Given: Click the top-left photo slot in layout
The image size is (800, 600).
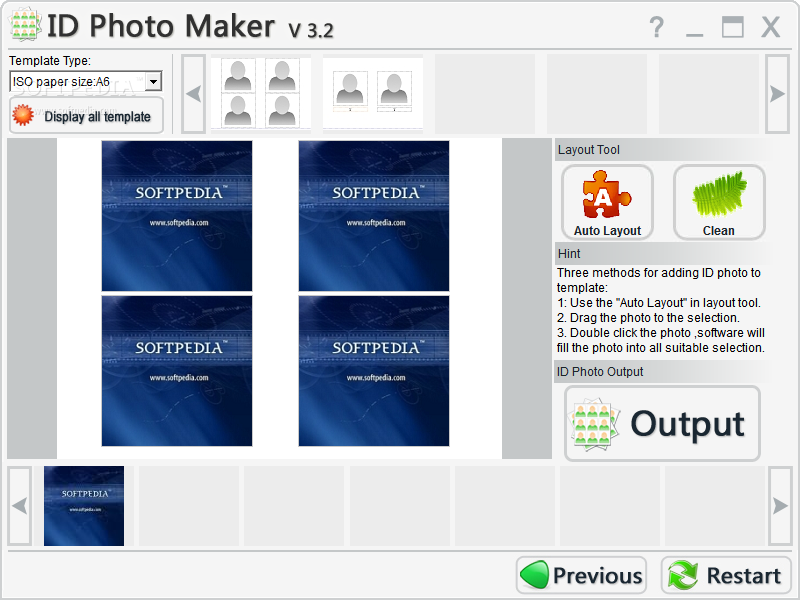Looking at the screenshot, I should click(177, 216).
